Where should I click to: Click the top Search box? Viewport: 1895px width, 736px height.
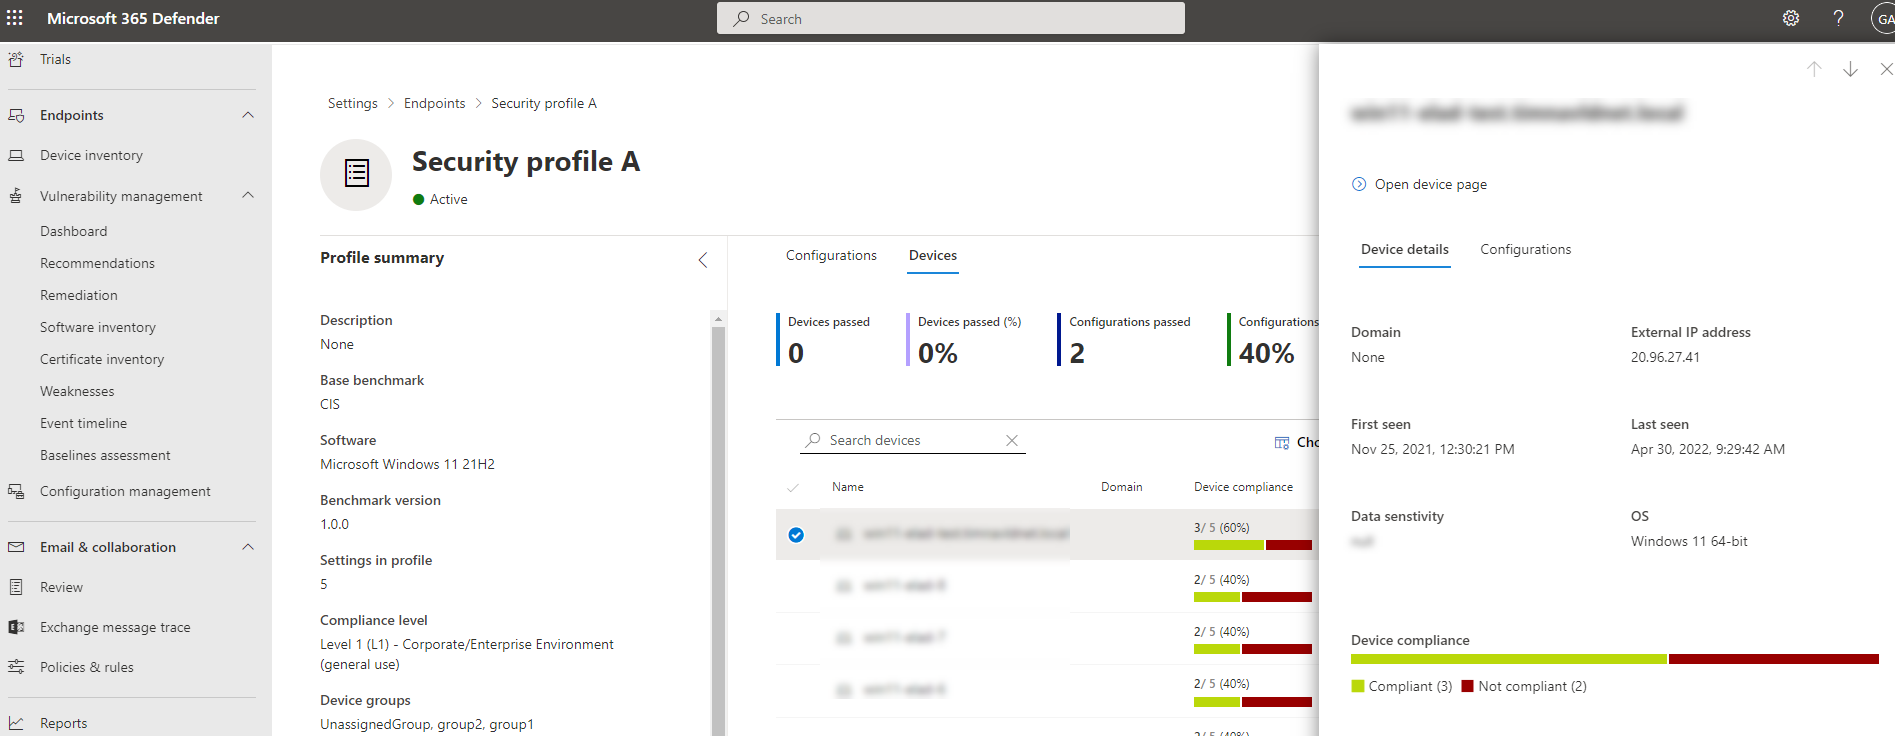click(x=950, y=18)
